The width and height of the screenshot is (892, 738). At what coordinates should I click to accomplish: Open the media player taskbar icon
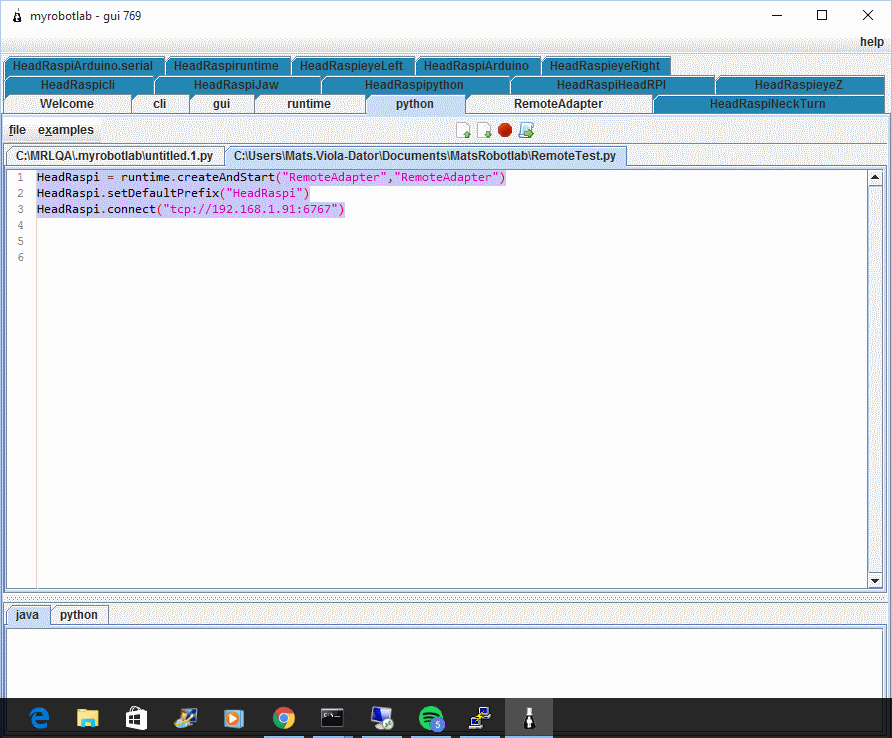tap(233, 718)
